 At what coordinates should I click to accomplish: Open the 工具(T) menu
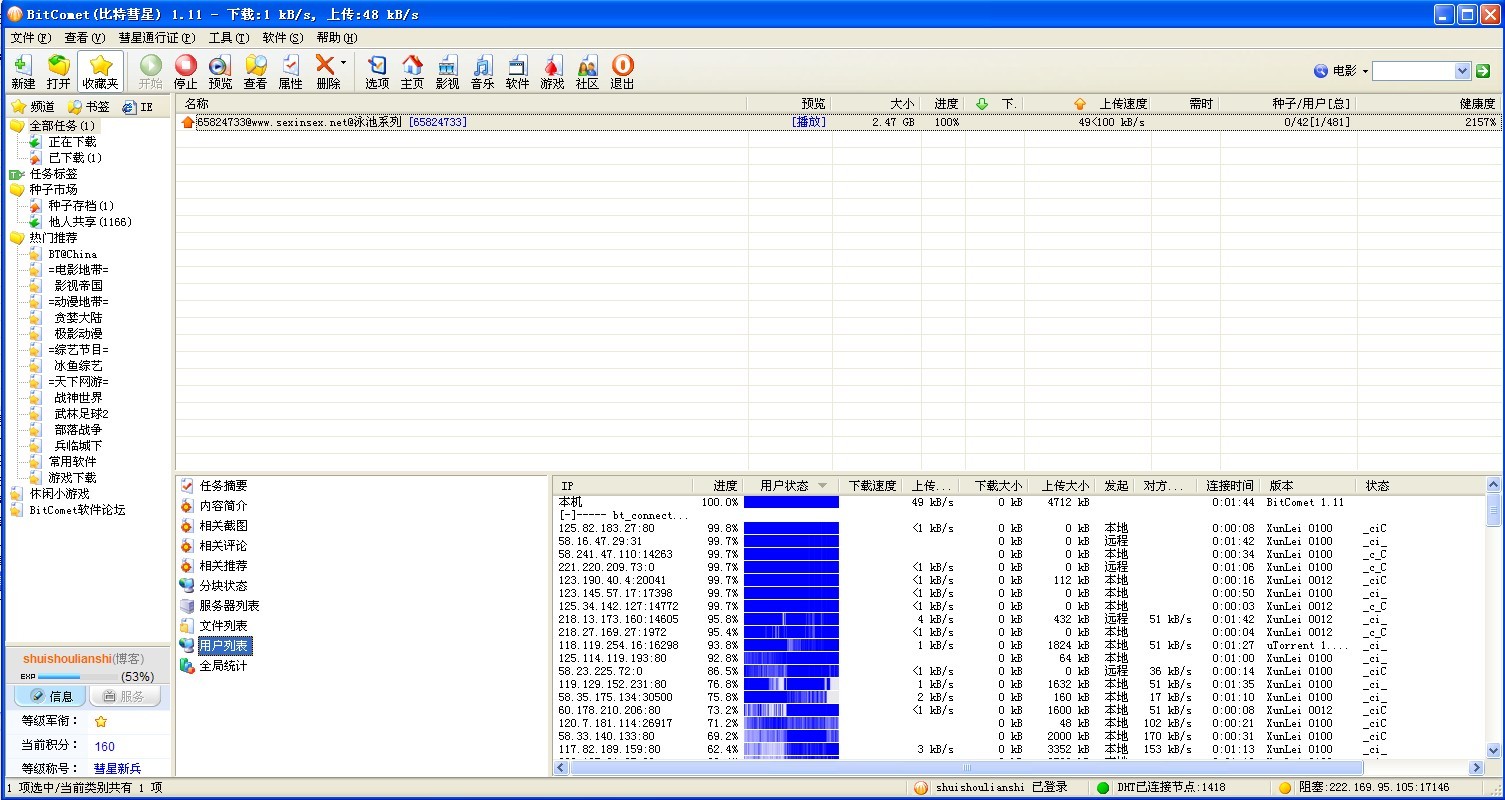click(228, 38)
